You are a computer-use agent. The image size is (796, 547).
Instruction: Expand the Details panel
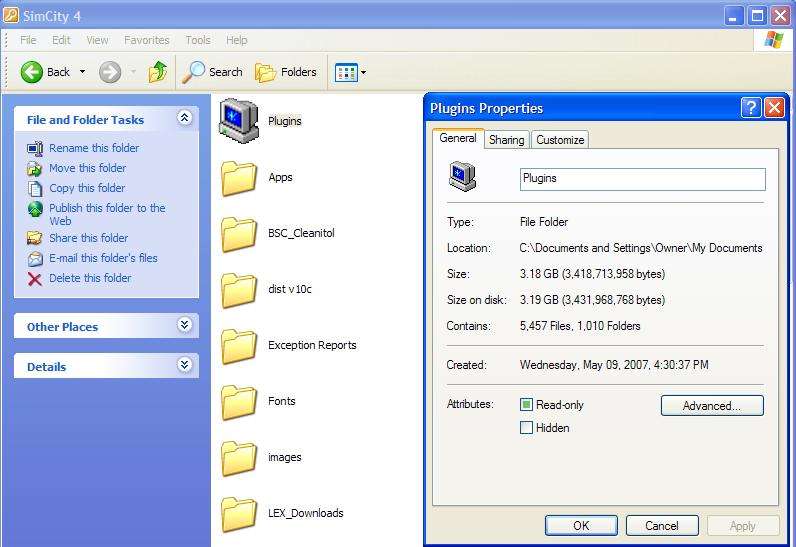click(185, 365)
